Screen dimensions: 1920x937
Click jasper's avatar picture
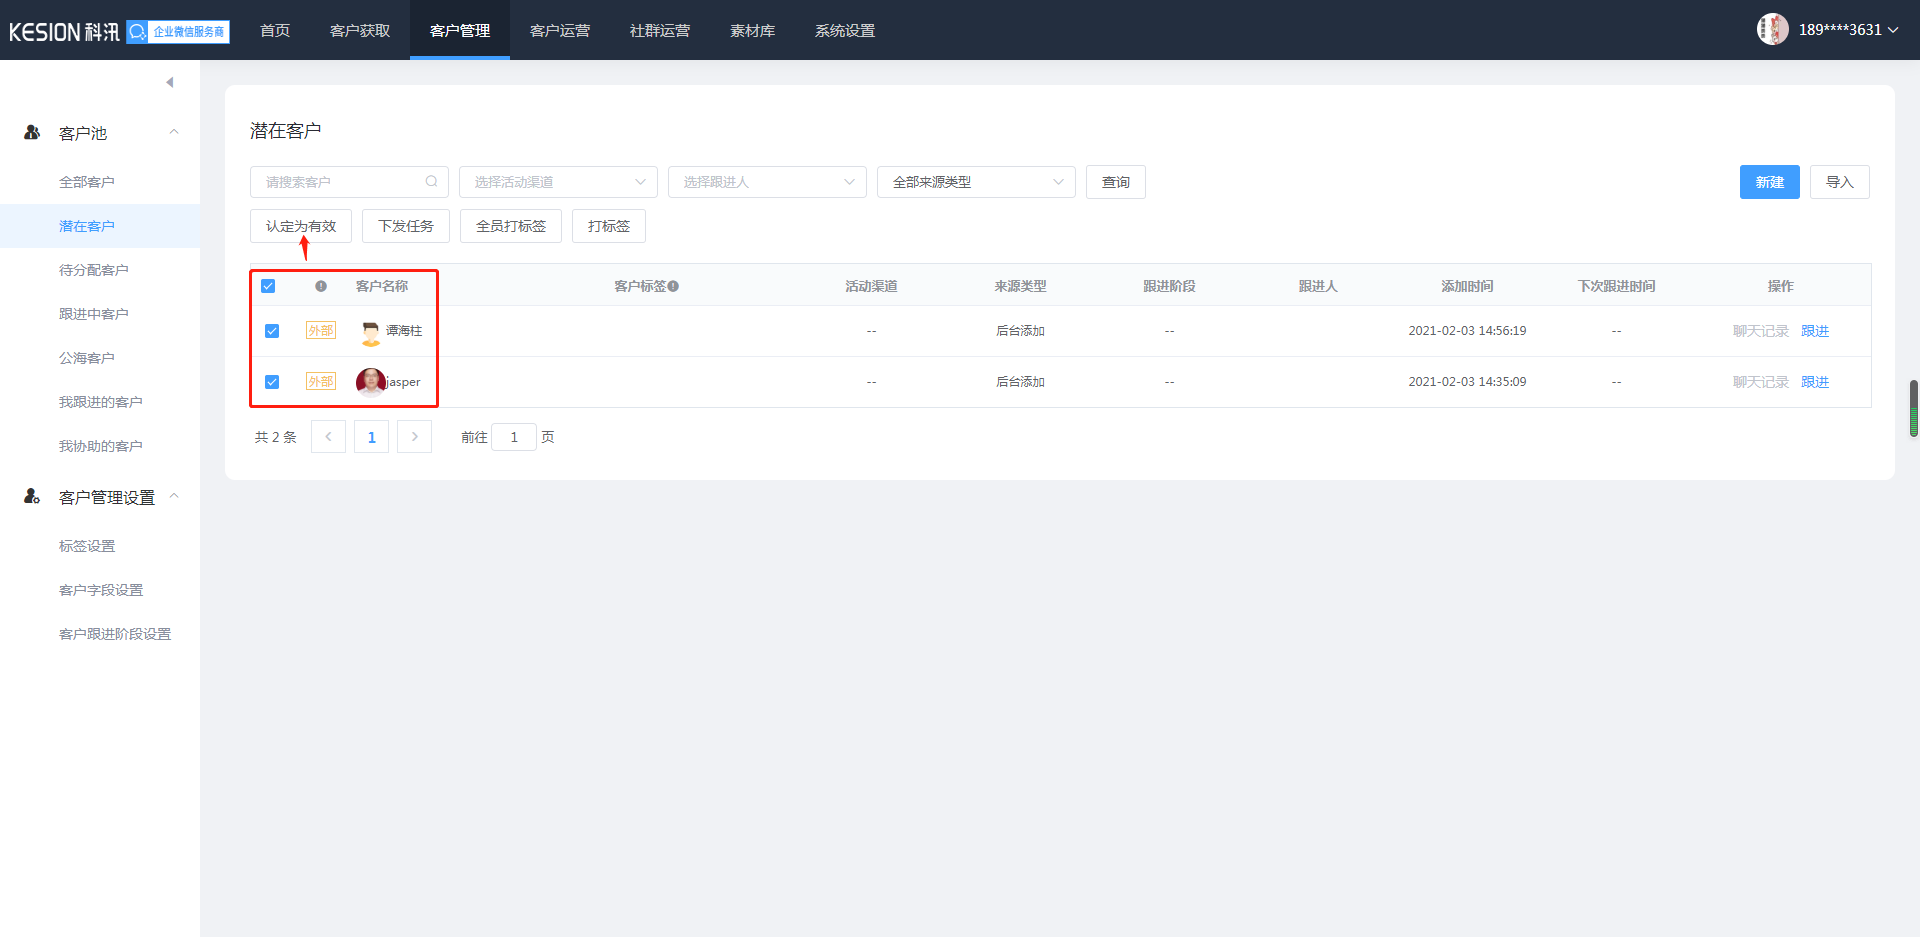tap(370, 382)
